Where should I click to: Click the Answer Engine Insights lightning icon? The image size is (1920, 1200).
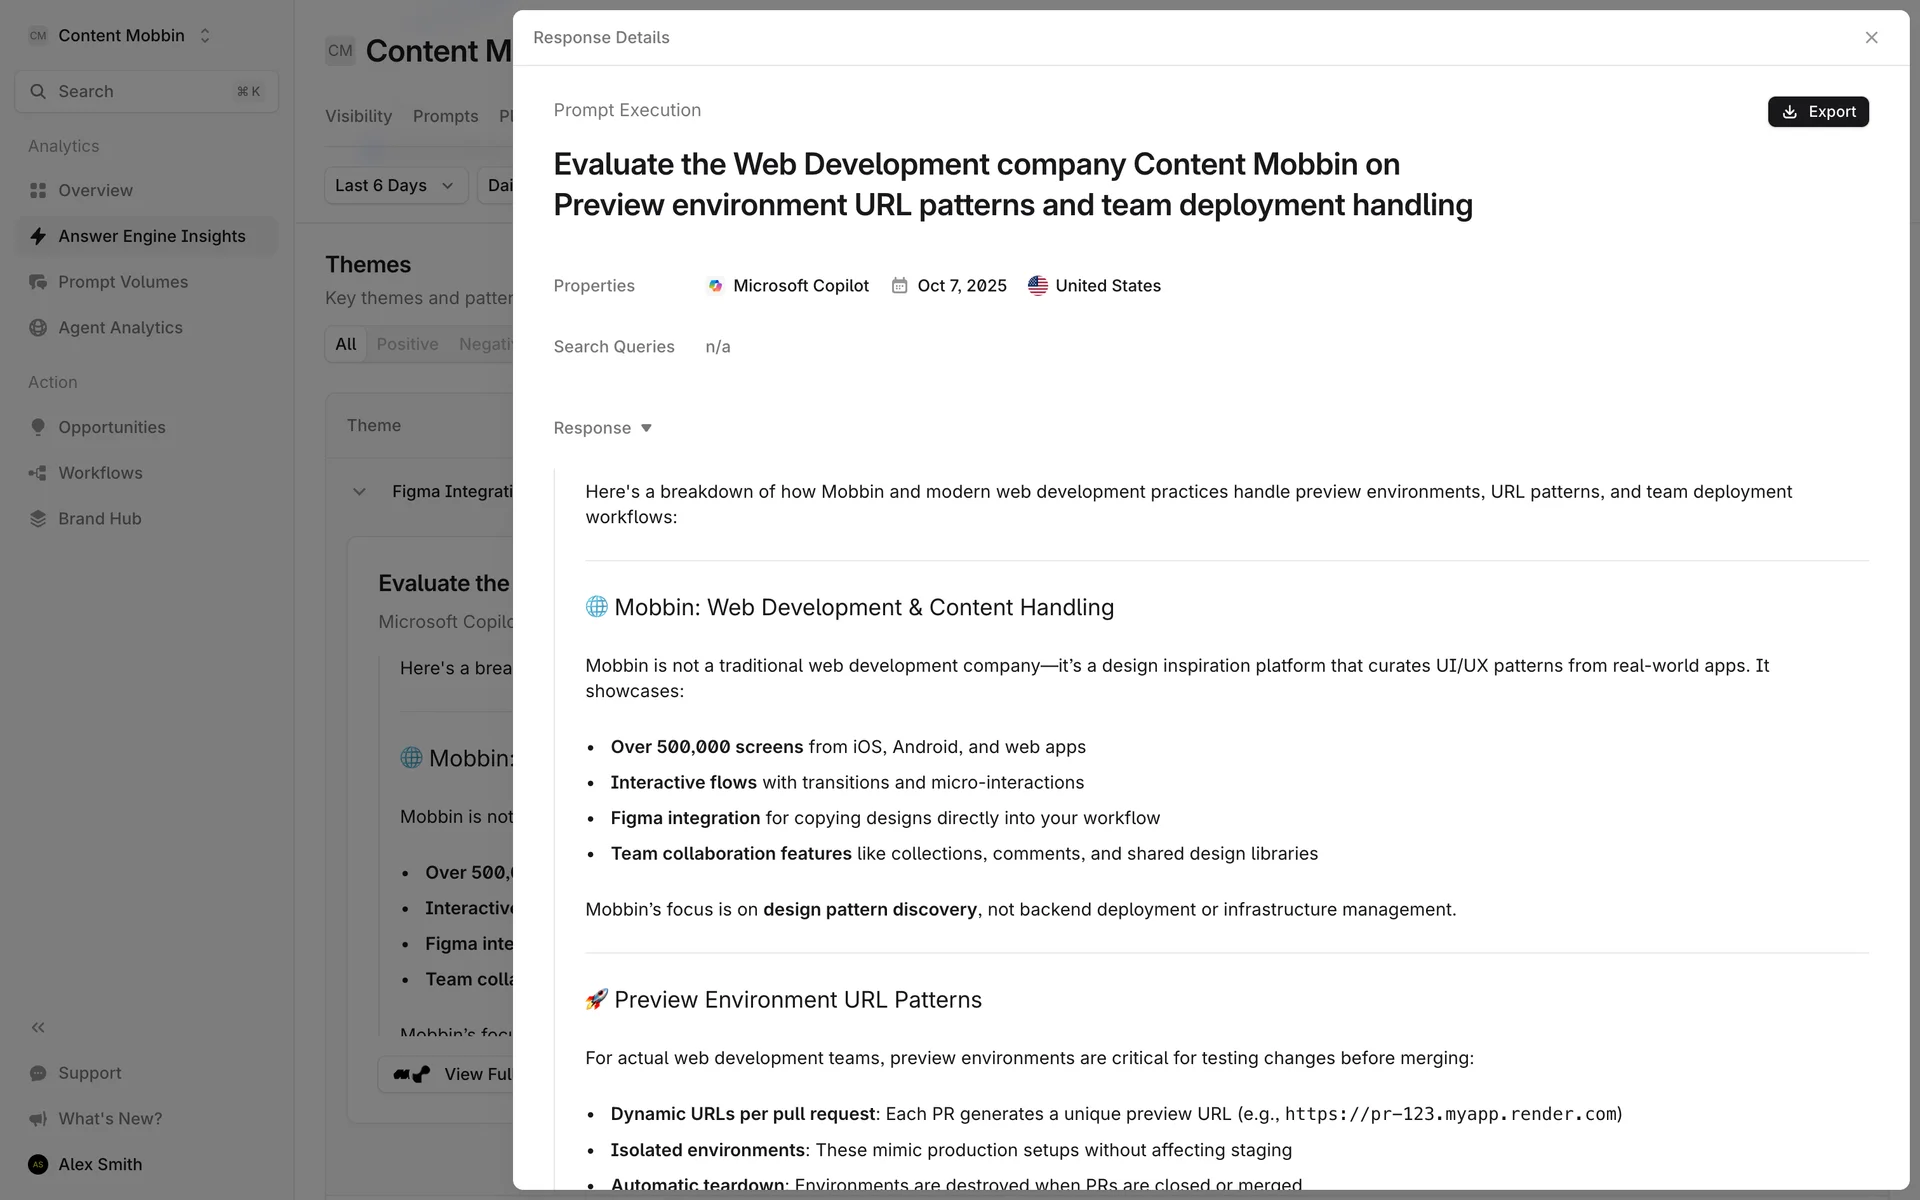[38, 236]
